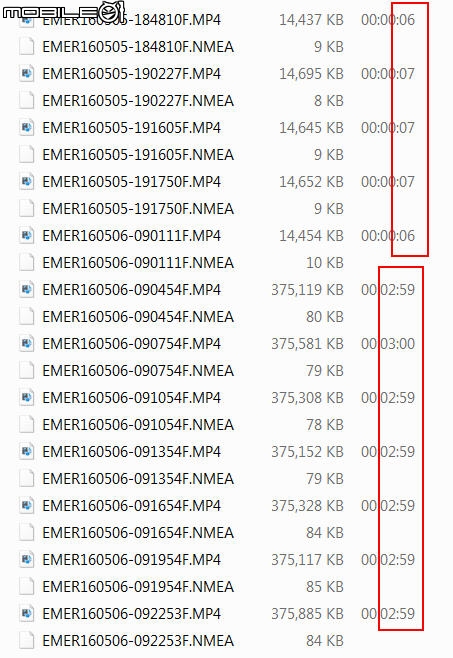Viewport: 453px width, 658px height.
Task: Select file name EMER160506-091054F.MP4
Action: tap(131, 398)
